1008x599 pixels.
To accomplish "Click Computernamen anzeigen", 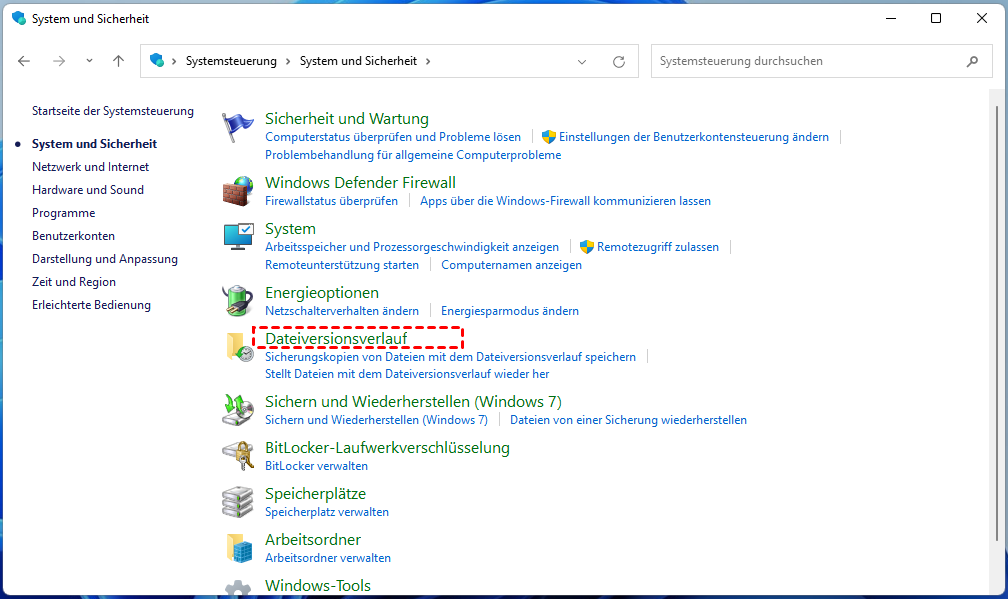I will pyautogui.click(x=511, y=265).
